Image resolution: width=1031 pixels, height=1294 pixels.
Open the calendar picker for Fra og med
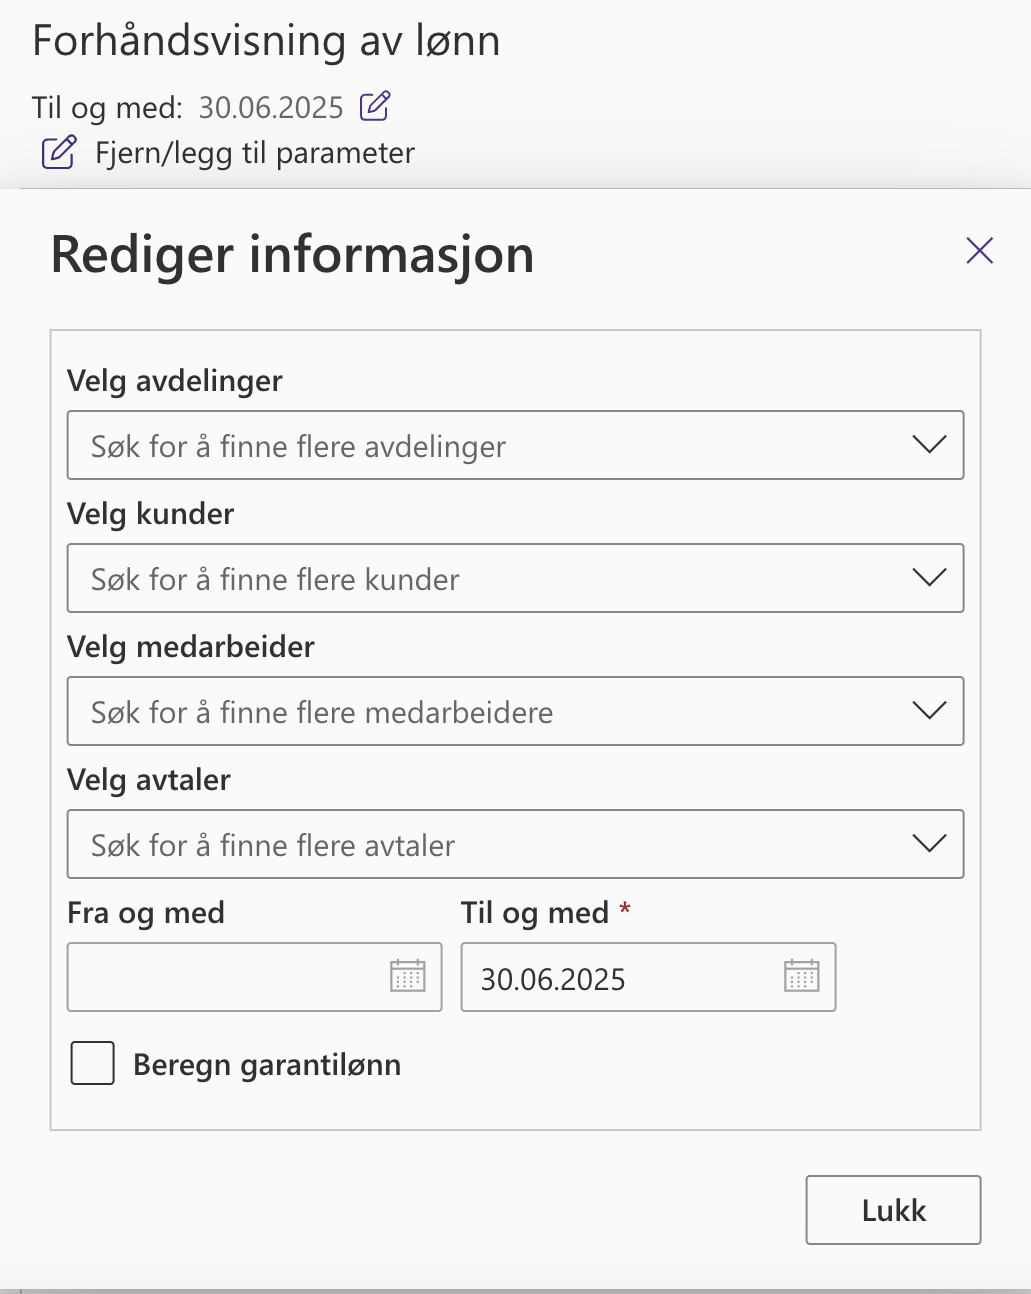[x=408, y=976]
